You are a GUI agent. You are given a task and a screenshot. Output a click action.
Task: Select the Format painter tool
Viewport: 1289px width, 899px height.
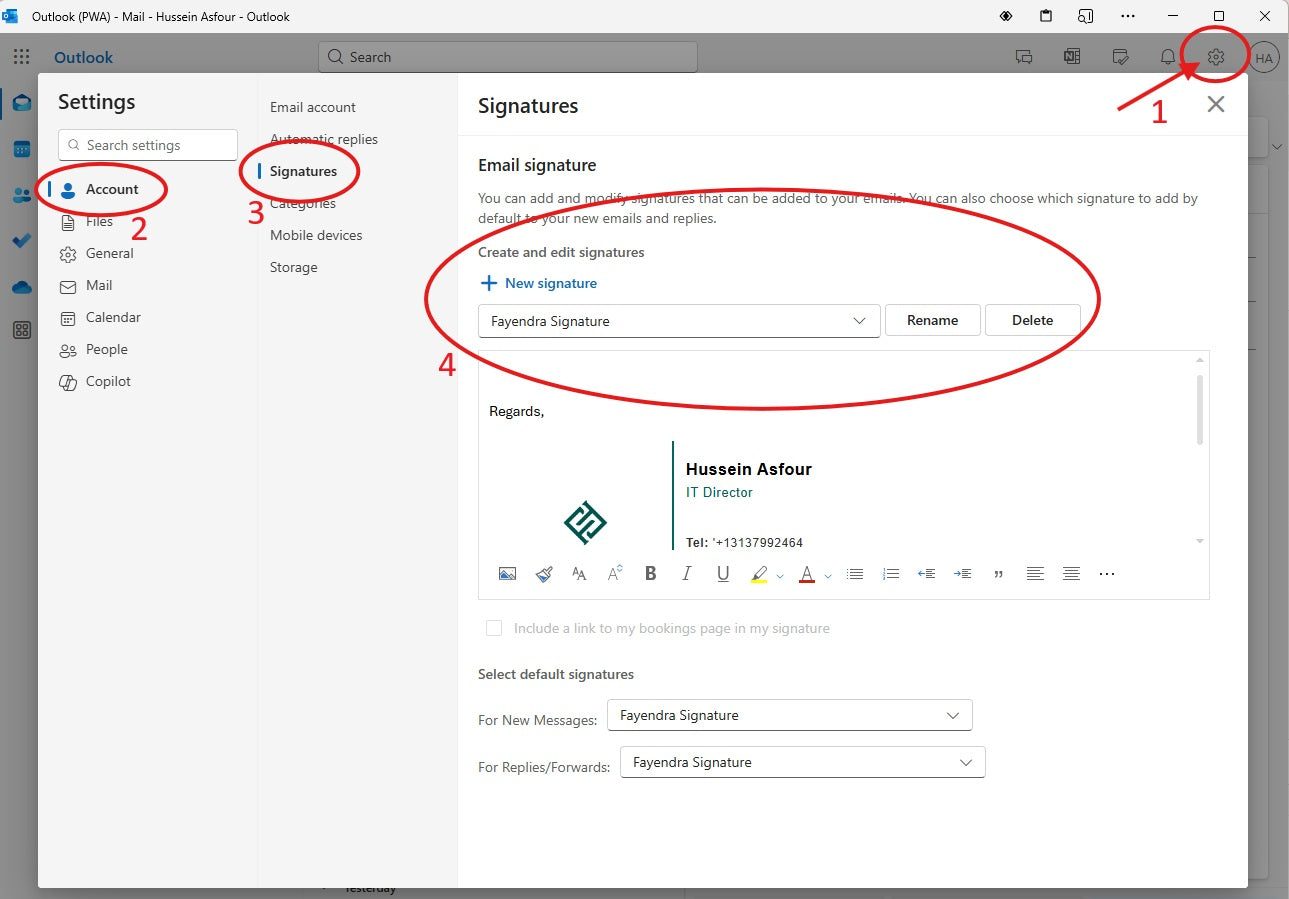point(544,574)
